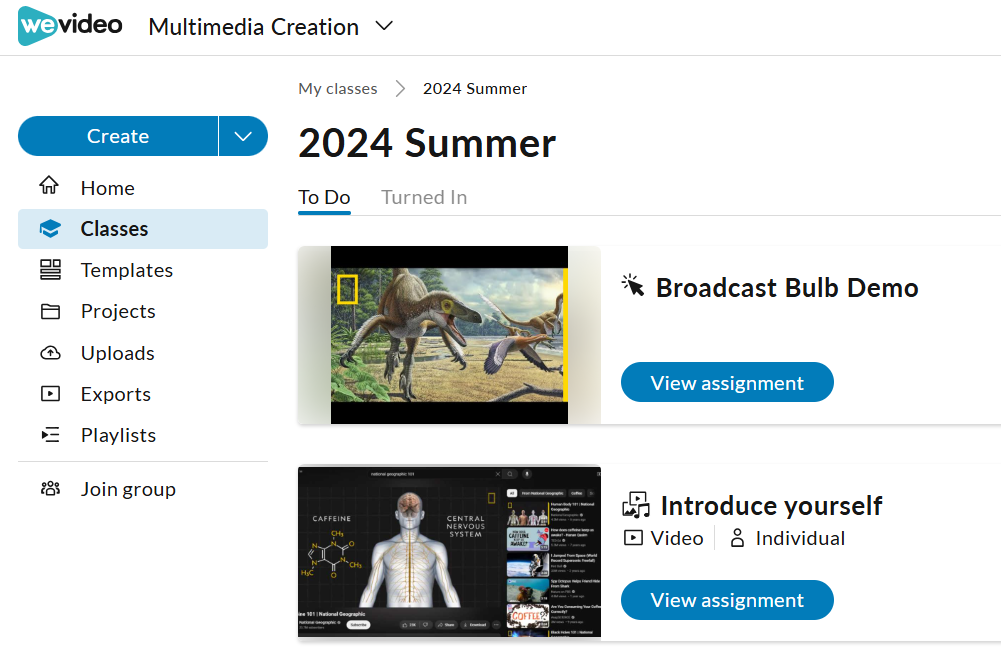
Task: View assignment for Introduce yourself
Action: 727,600
